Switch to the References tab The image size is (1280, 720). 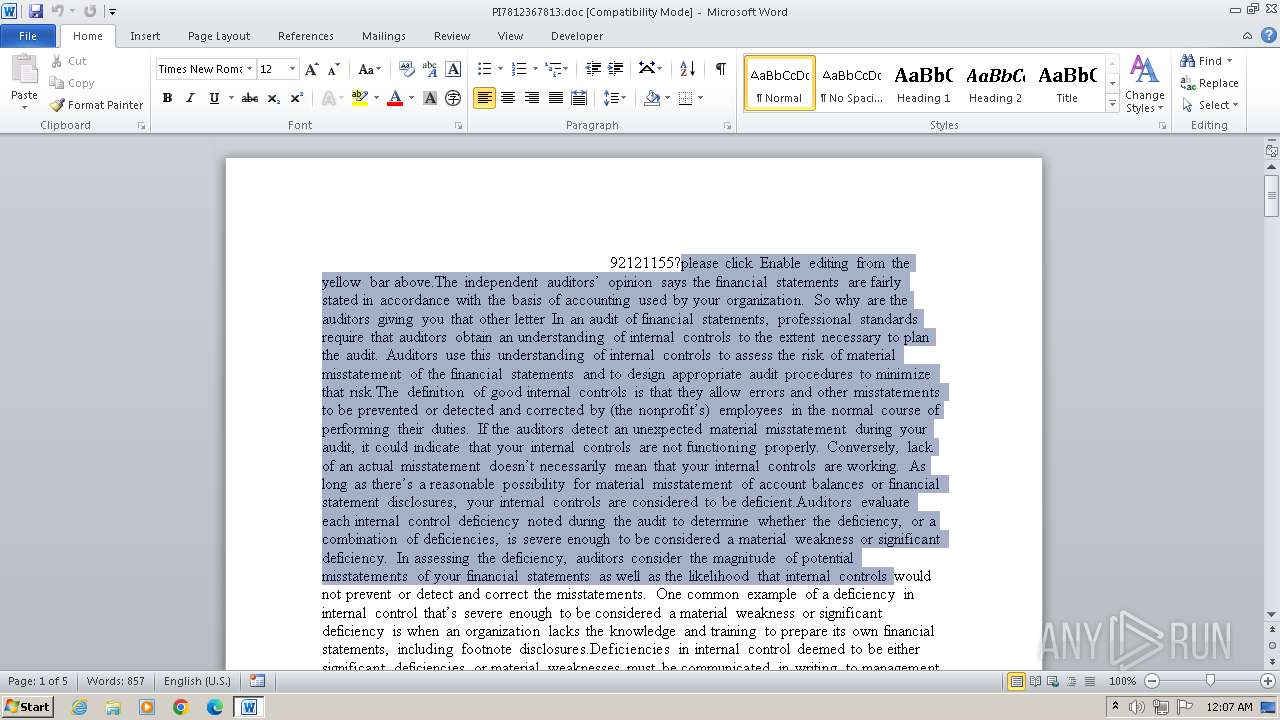point(306,36)
